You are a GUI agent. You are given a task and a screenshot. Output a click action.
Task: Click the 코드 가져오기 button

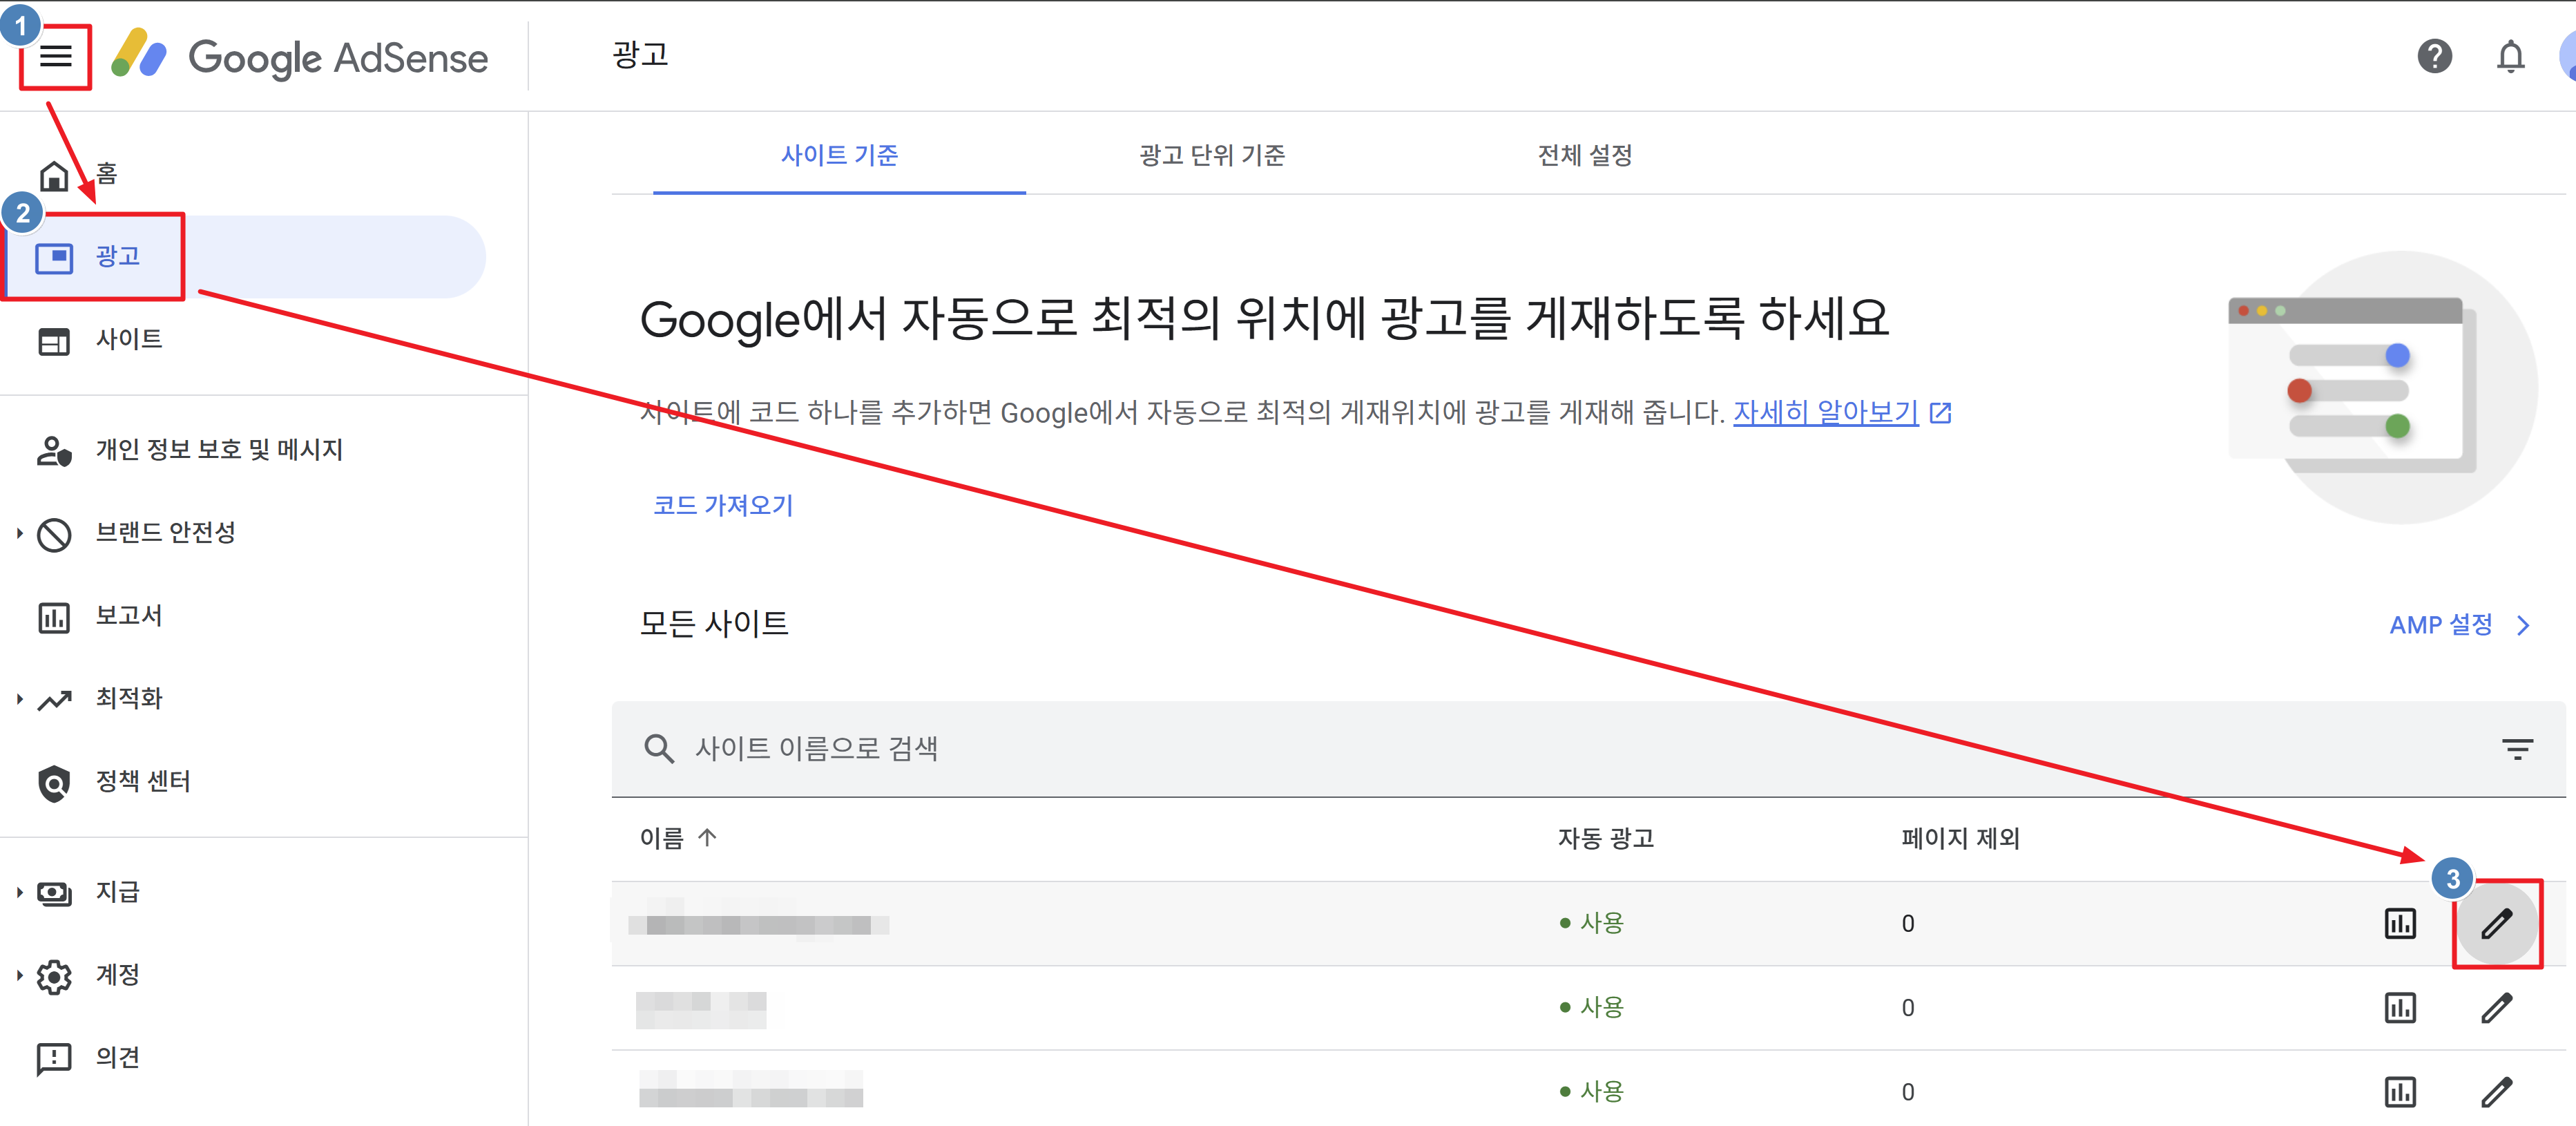tap(723, 505)
